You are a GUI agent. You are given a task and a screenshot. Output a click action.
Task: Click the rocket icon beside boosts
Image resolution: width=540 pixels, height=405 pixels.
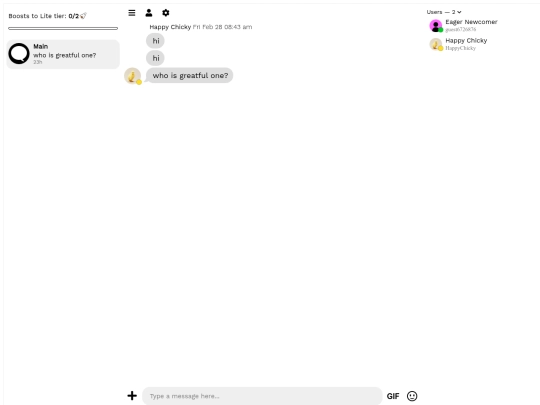83,16
